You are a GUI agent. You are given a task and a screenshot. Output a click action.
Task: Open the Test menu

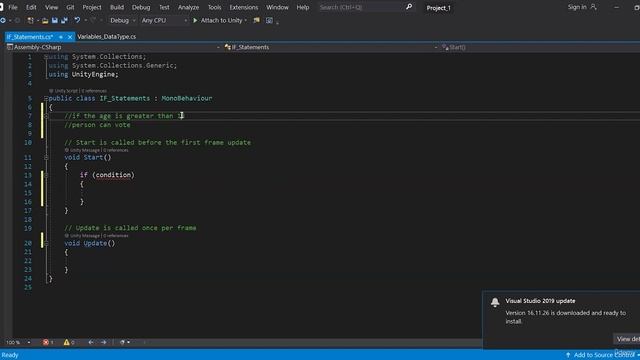(x=164, y=7)
